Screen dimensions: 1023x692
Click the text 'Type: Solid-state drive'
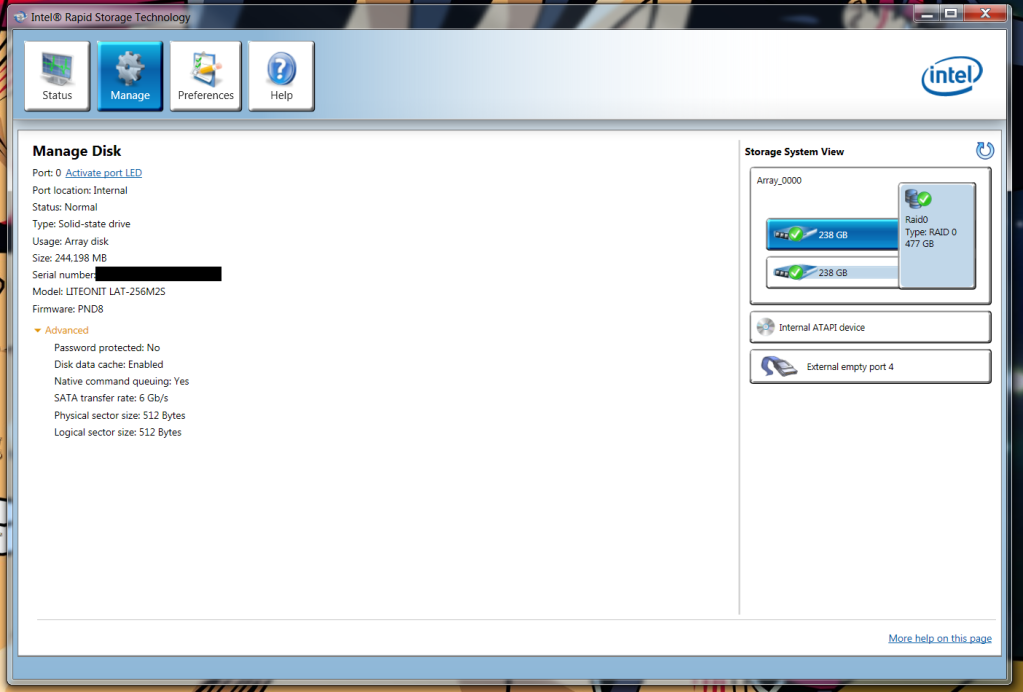pyautogui.click(x=82, y=224)
